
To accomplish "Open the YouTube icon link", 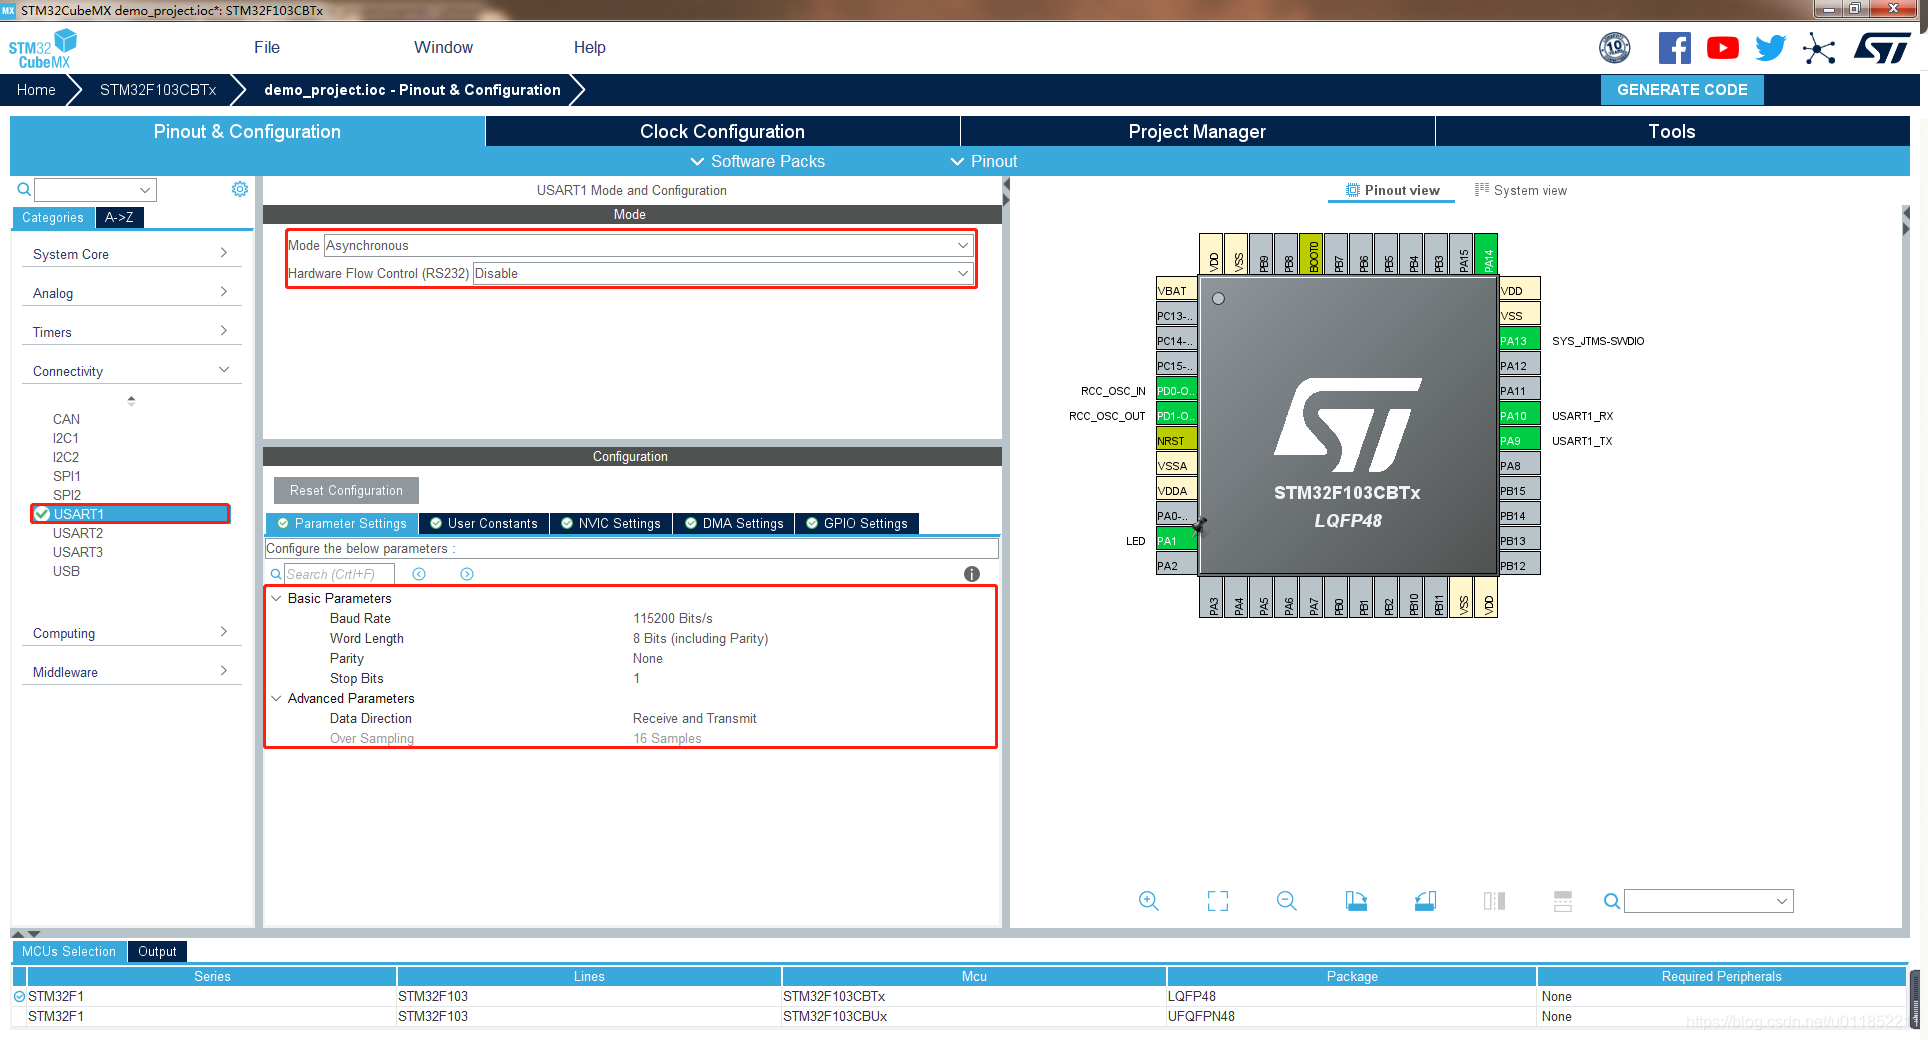I will (x=1722, y=48).
